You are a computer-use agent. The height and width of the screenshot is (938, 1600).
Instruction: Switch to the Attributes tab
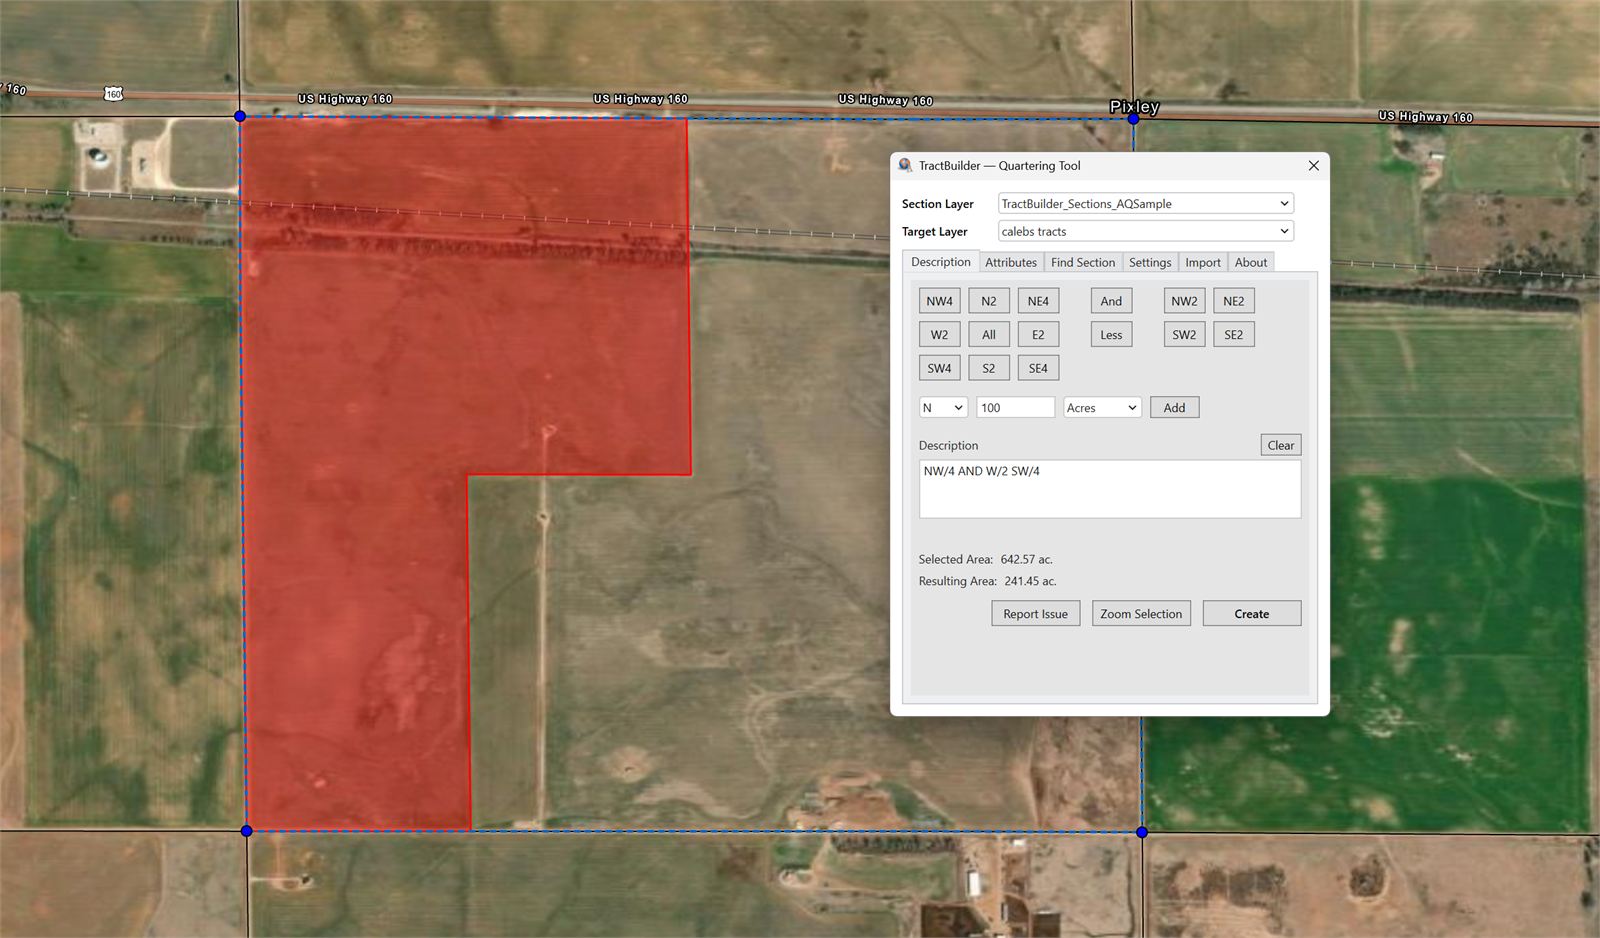click(1010, 262)
